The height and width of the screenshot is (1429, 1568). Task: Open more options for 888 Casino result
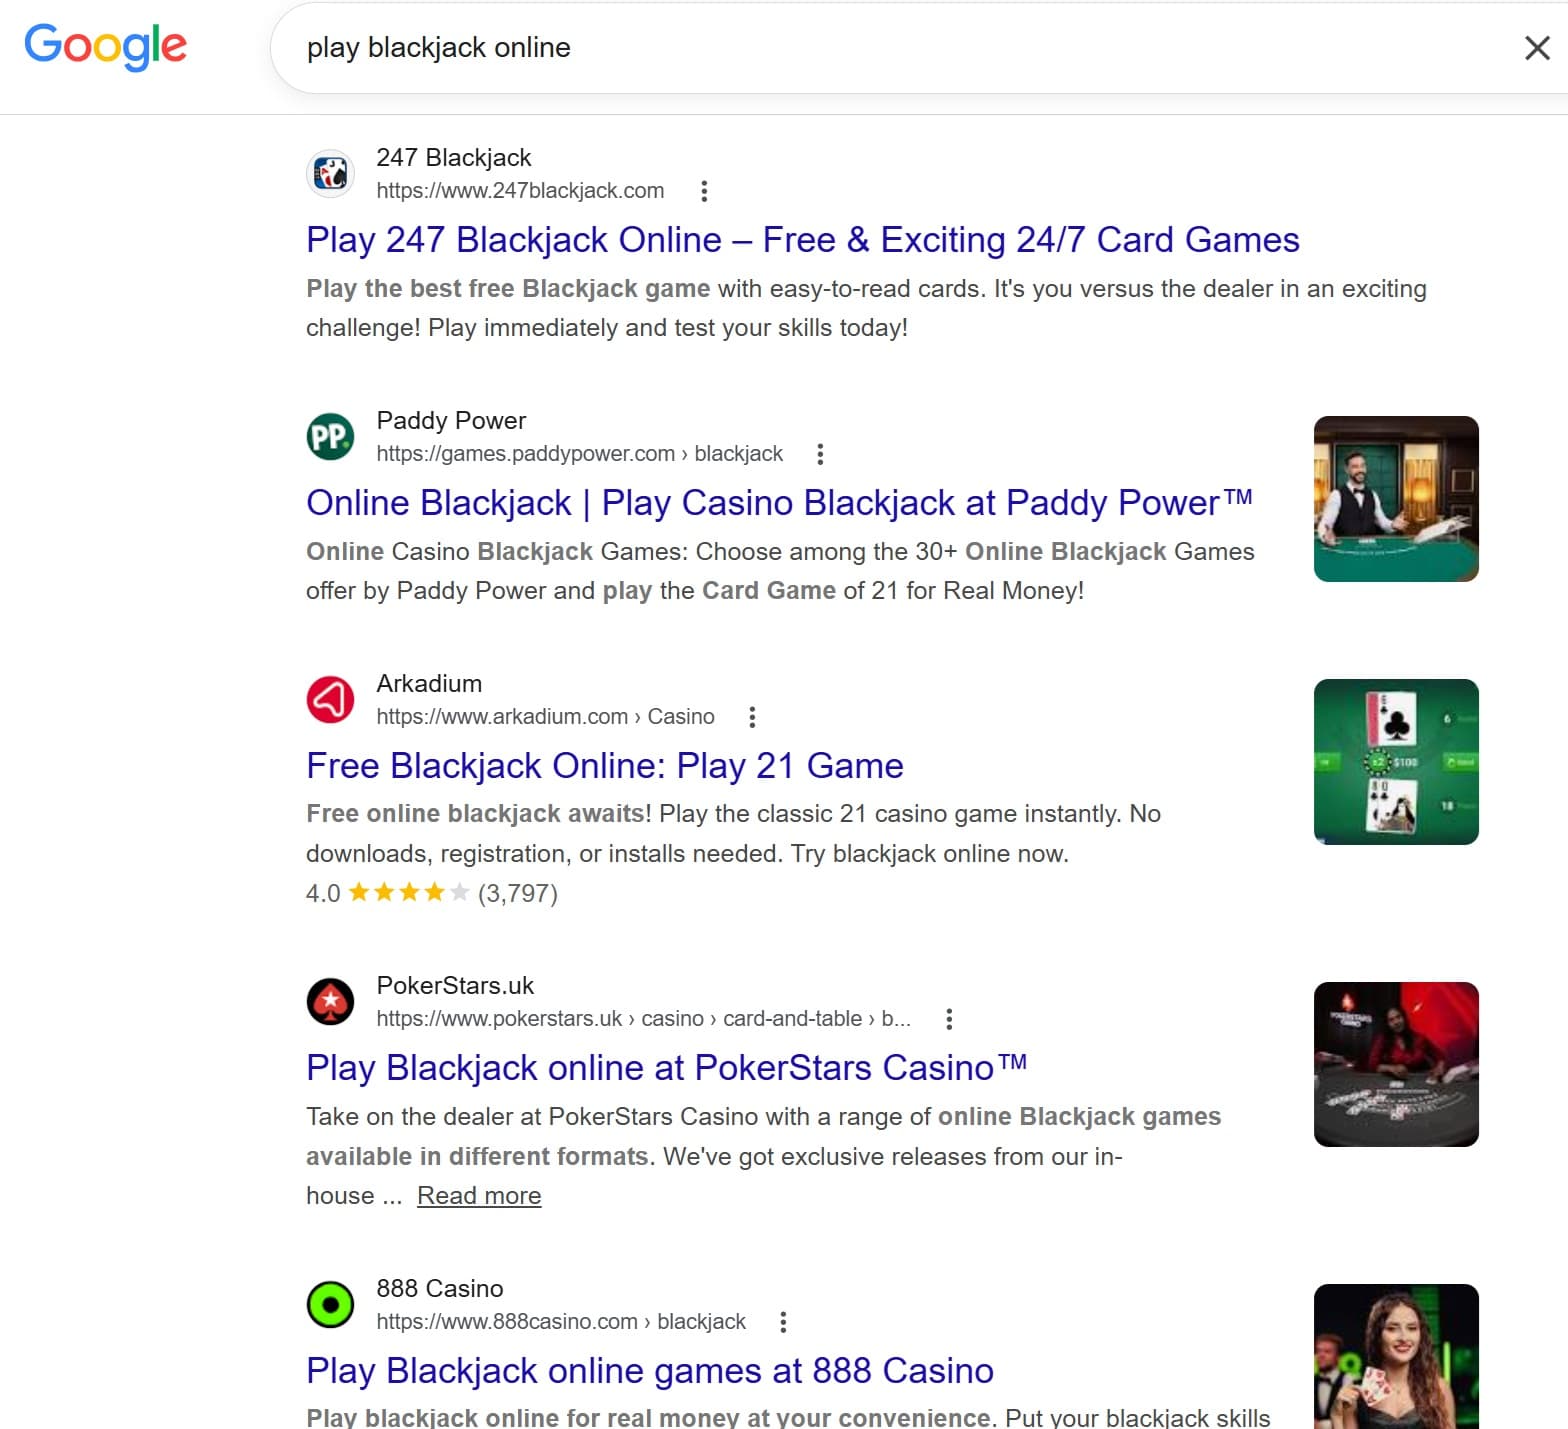pyautogui.click(x=783, y=1322)
